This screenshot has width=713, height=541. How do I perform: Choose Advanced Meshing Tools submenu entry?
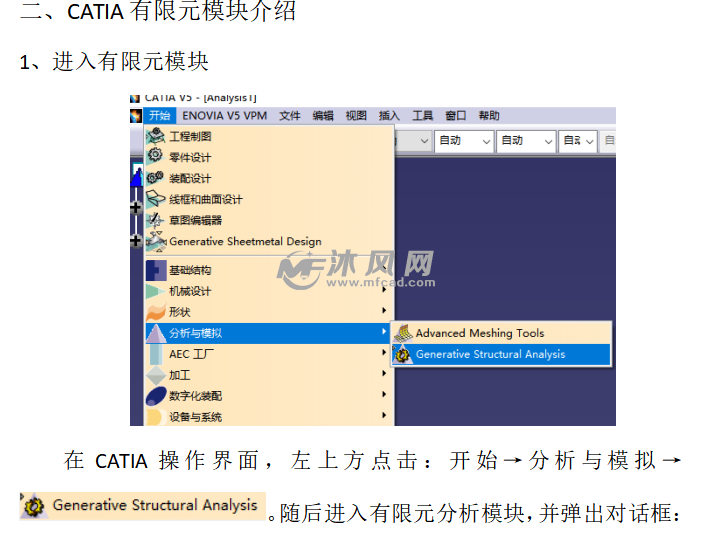(501, 333)
